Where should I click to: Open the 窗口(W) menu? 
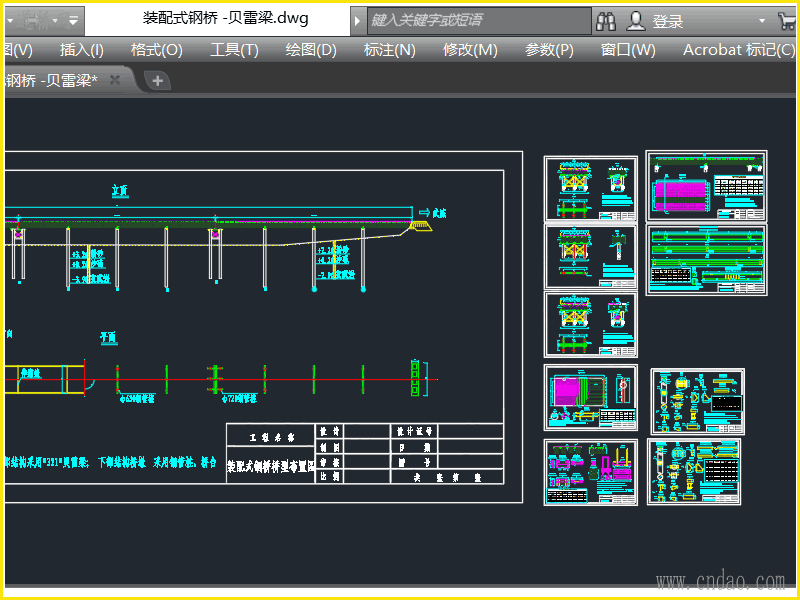point(628,50)
